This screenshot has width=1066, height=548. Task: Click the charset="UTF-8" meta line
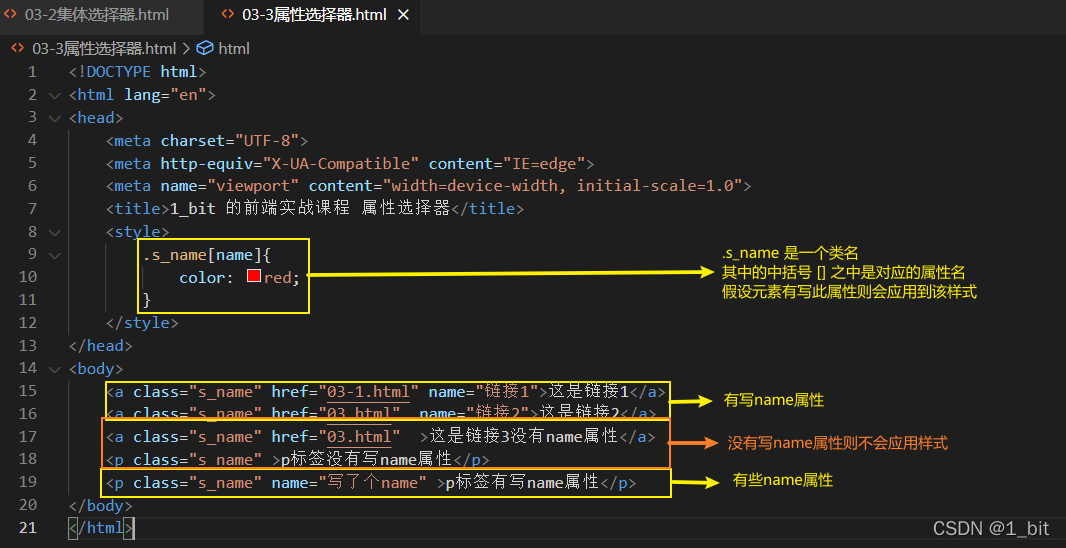pos(207,141)
